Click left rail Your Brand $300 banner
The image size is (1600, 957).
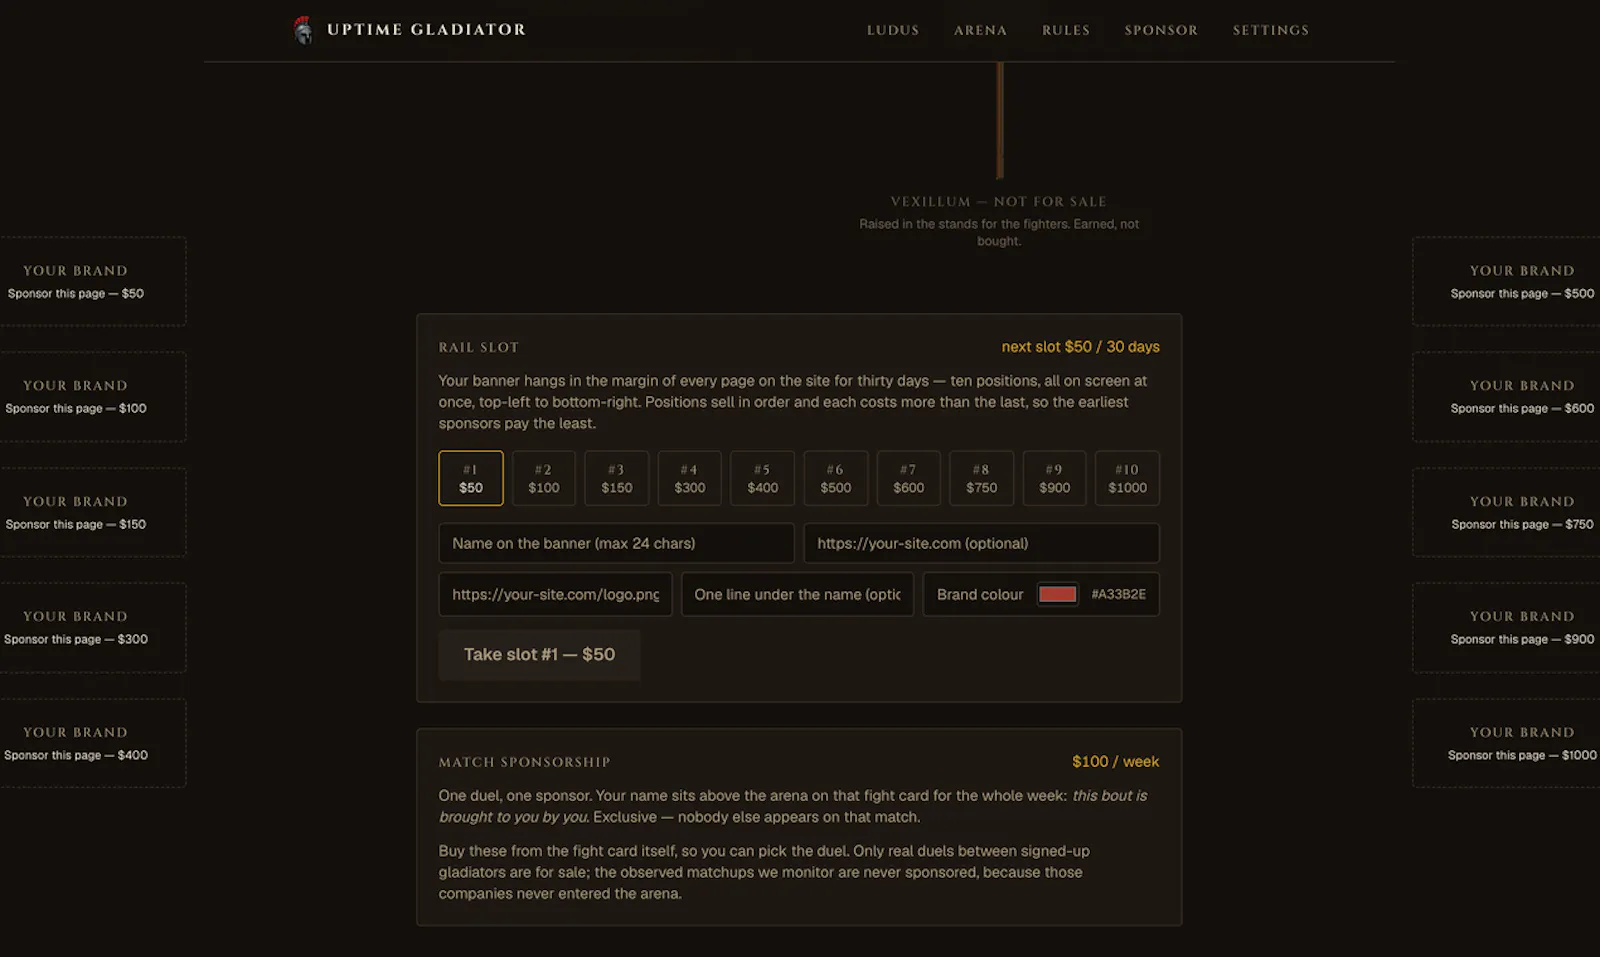93,628
